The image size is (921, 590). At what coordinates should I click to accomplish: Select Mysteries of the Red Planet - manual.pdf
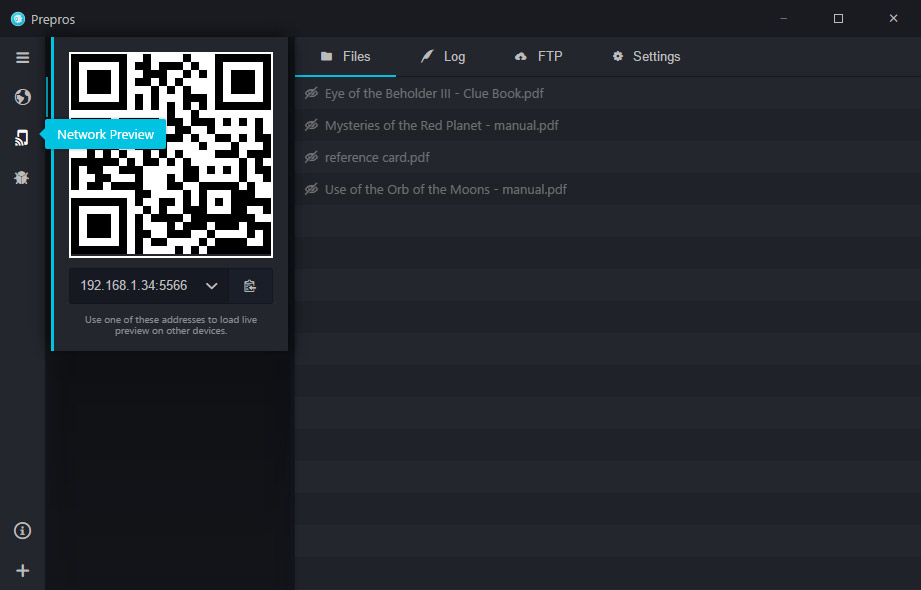click(442, 125)
